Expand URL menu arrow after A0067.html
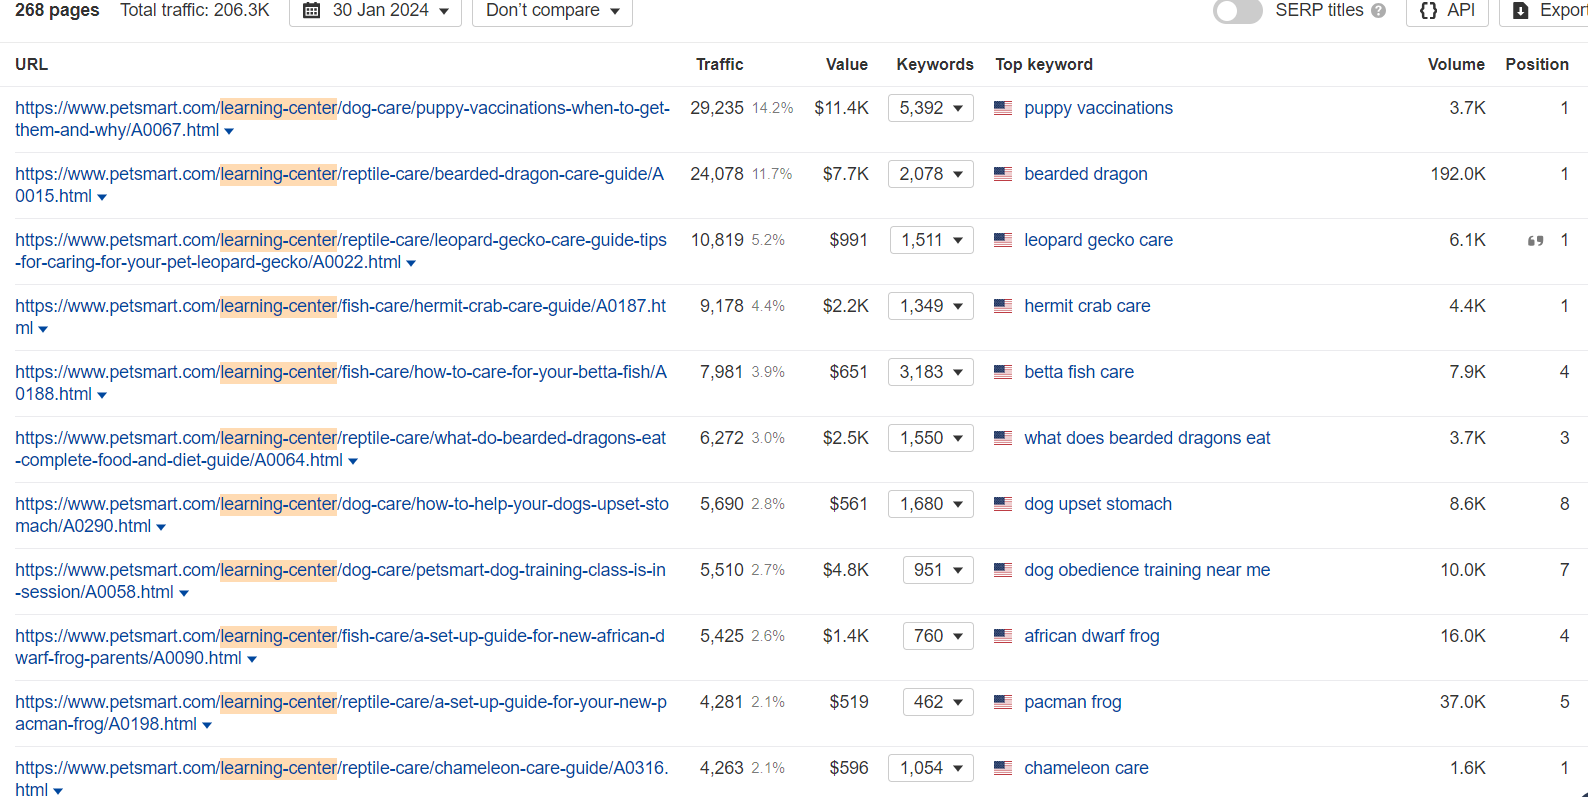This screenshot has width=1588, height=797. click(229, 132)
